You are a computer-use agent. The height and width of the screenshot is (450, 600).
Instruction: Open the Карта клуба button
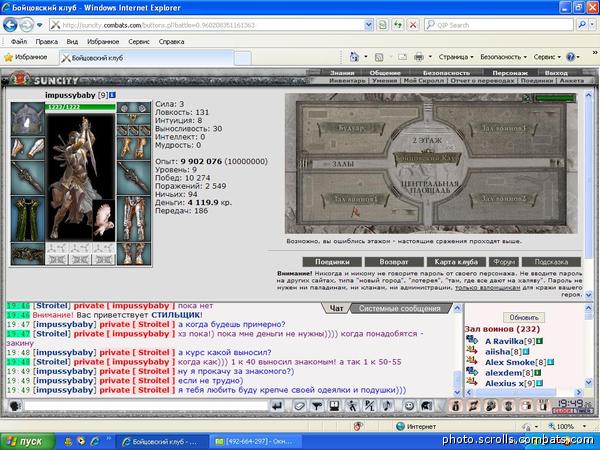(x=456, y=262)
